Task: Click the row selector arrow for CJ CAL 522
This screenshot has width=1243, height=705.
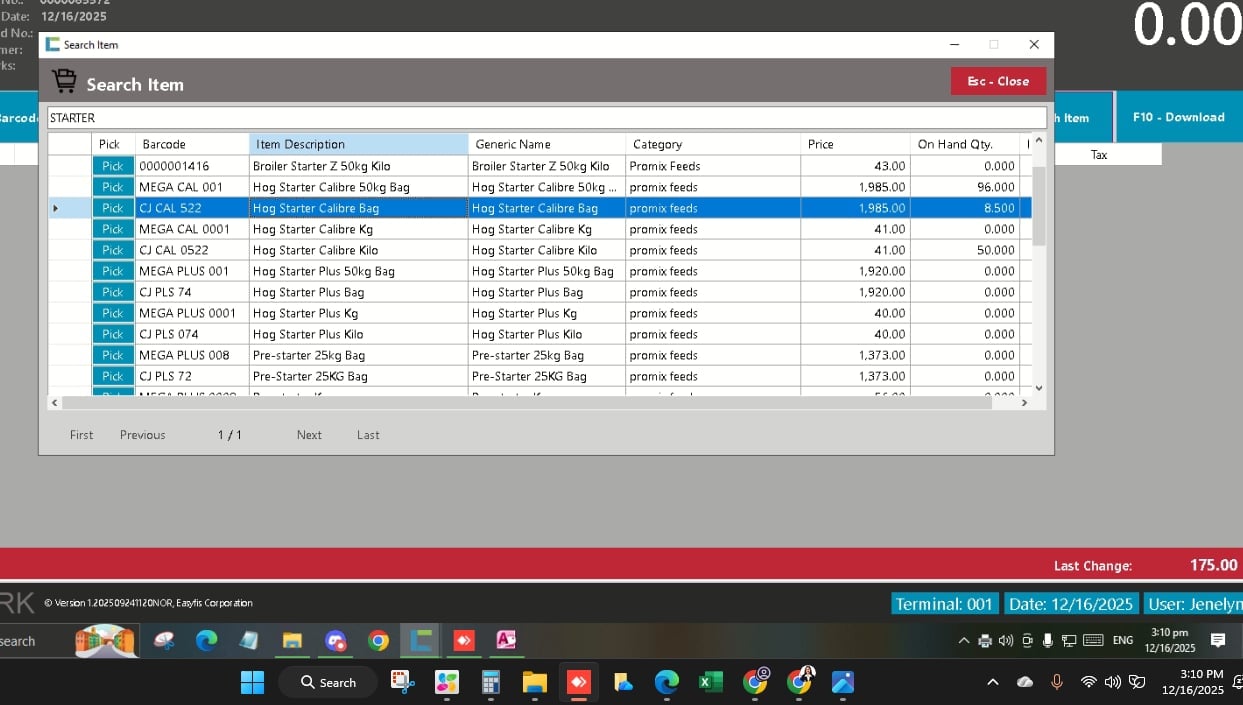Action: tap(56, 208)
